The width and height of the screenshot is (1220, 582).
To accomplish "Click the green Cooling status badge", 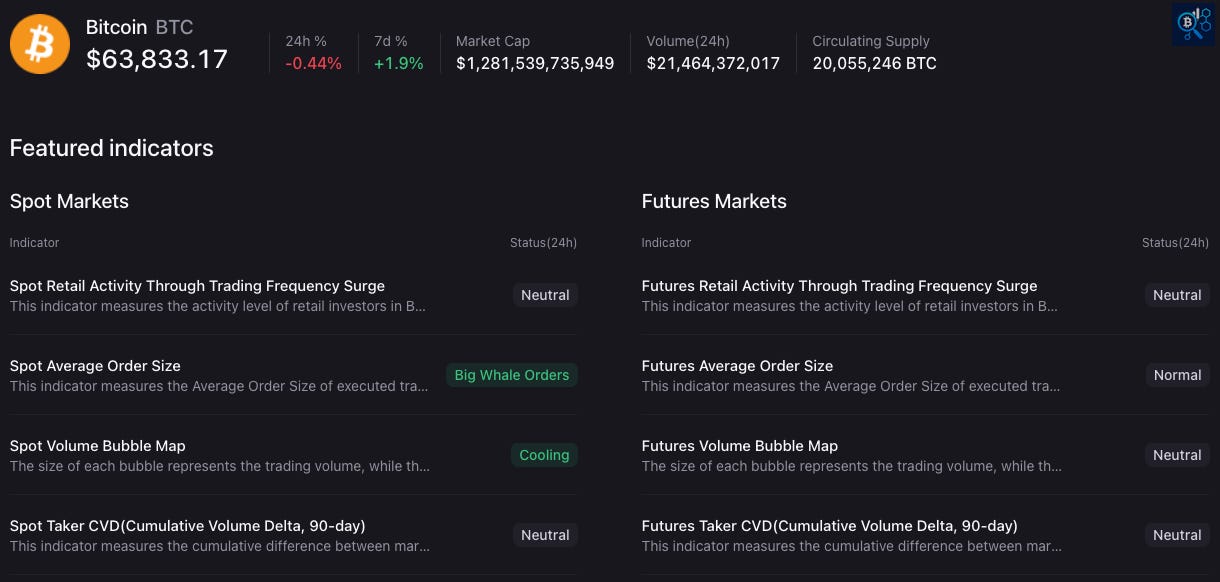I will 544,455.
